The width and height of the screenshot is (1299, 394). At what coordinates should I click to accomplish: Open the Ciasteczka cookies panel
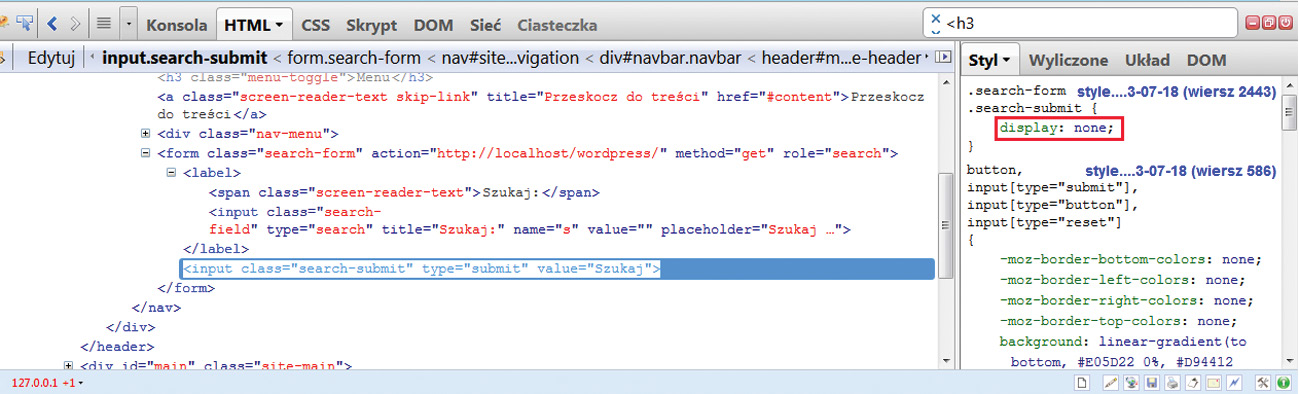coord(557,25)
